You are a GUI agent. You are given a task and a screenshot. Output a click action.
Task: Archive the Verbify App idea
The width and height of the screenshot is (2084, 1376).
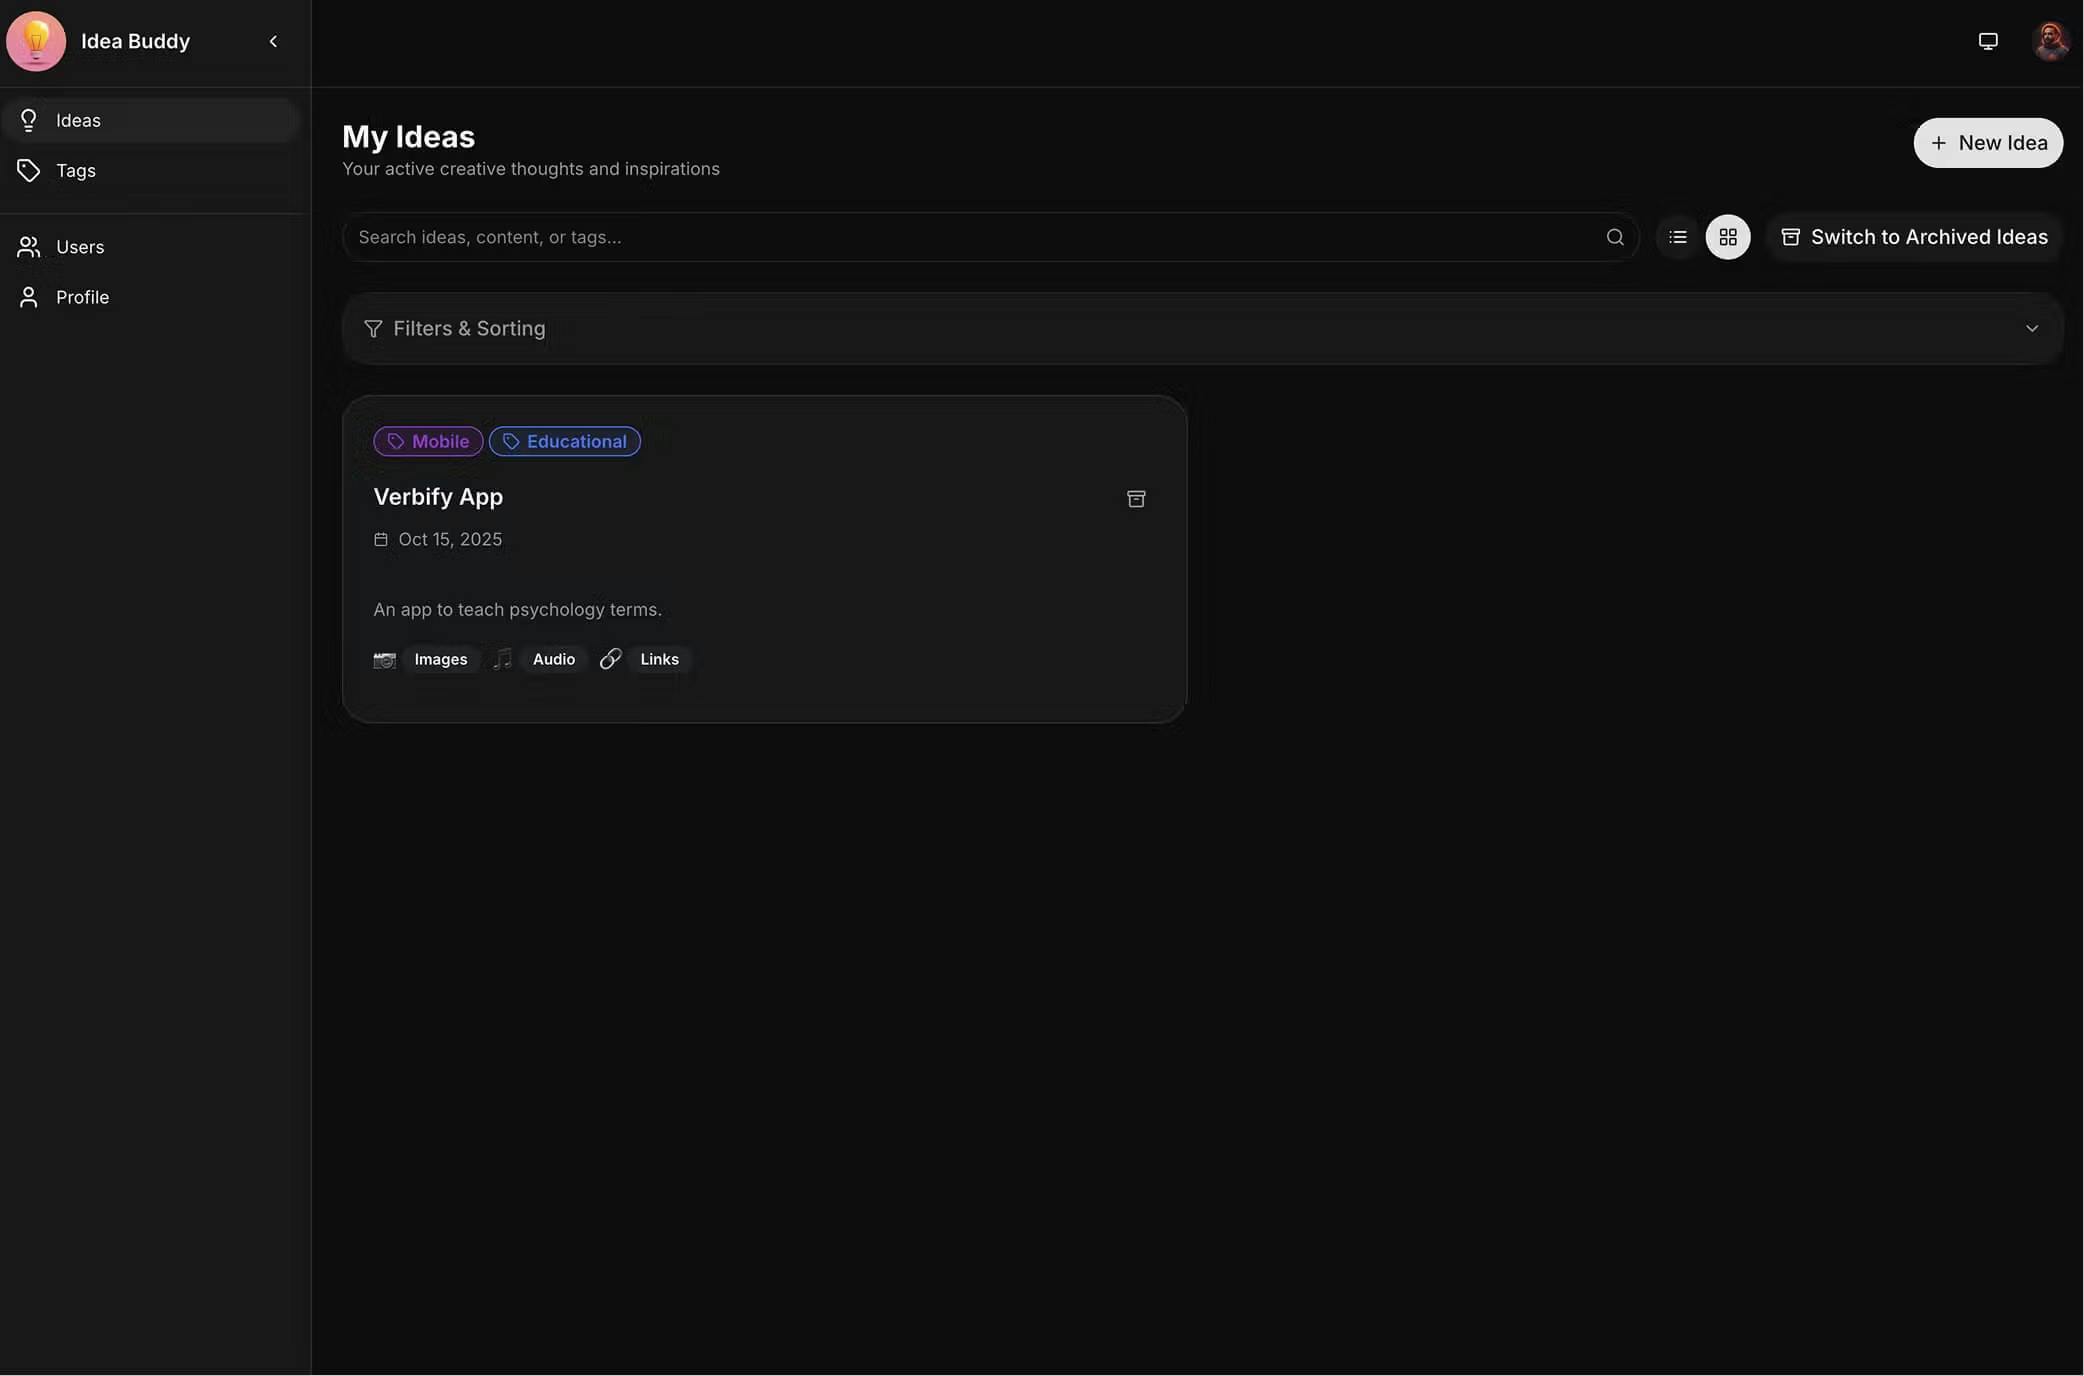click(x=1135, y=499)
